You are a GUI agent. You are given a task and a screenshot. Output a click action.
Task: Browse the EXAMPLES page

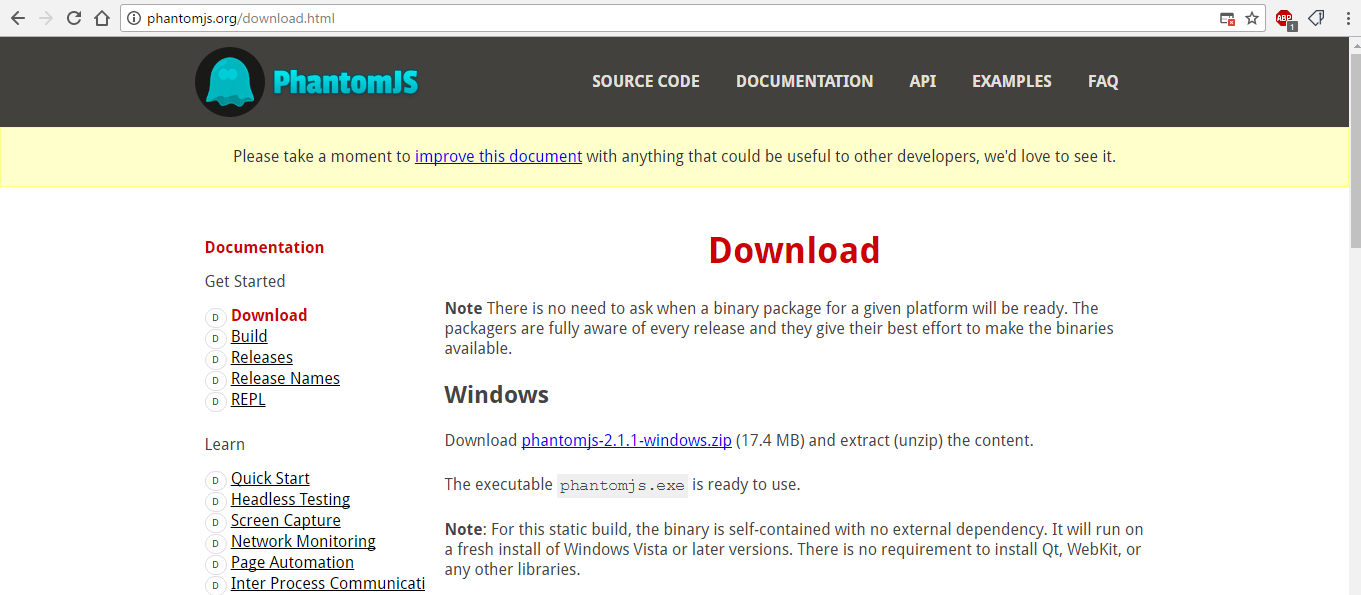(1011, 81)
